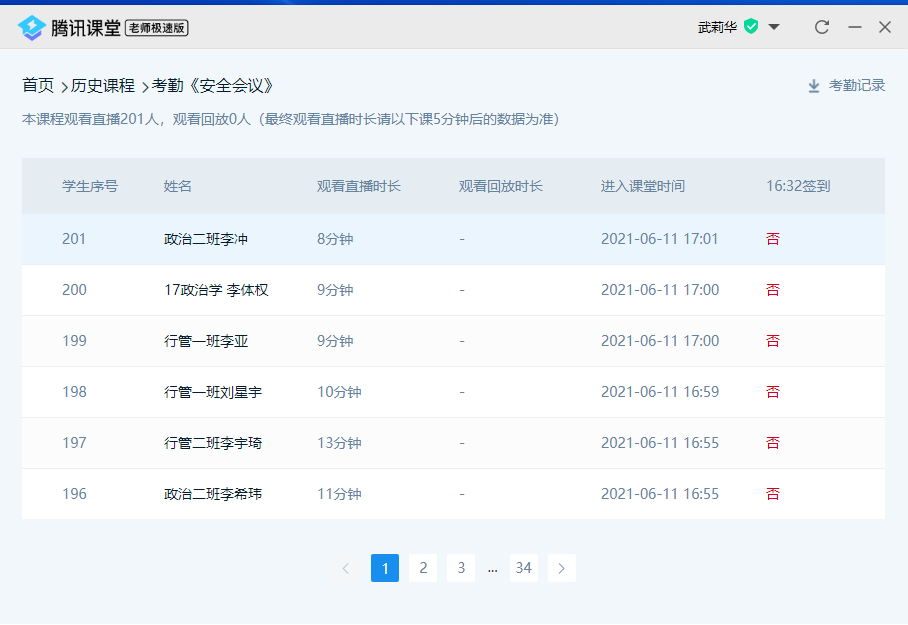The height and width of the screenshot is (625, 908).
Task: Go to the next page arrow
Action: click(561, 568)
